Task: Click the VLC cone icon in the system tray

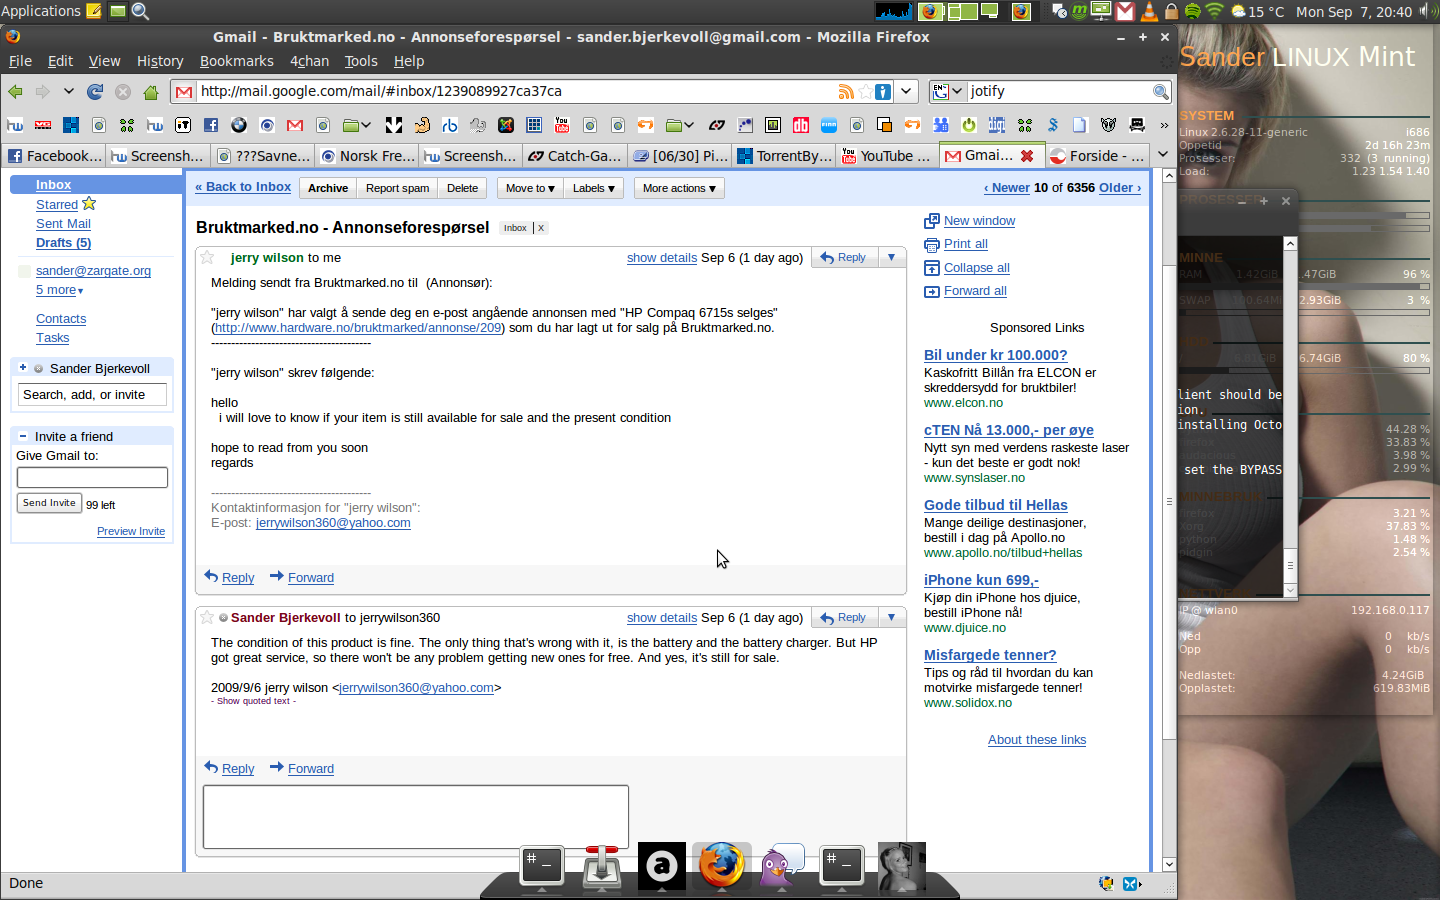Action: [1148, 11]
